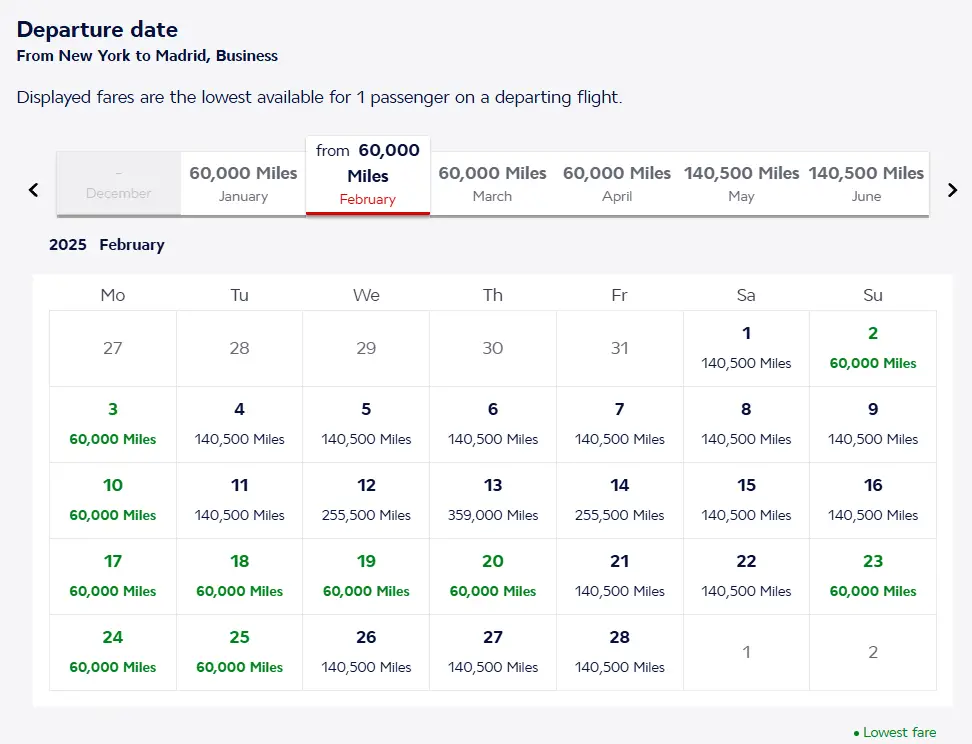This screenshot has height=744, width=972.
Task: Switch to the January month tab
Action: 243,184
